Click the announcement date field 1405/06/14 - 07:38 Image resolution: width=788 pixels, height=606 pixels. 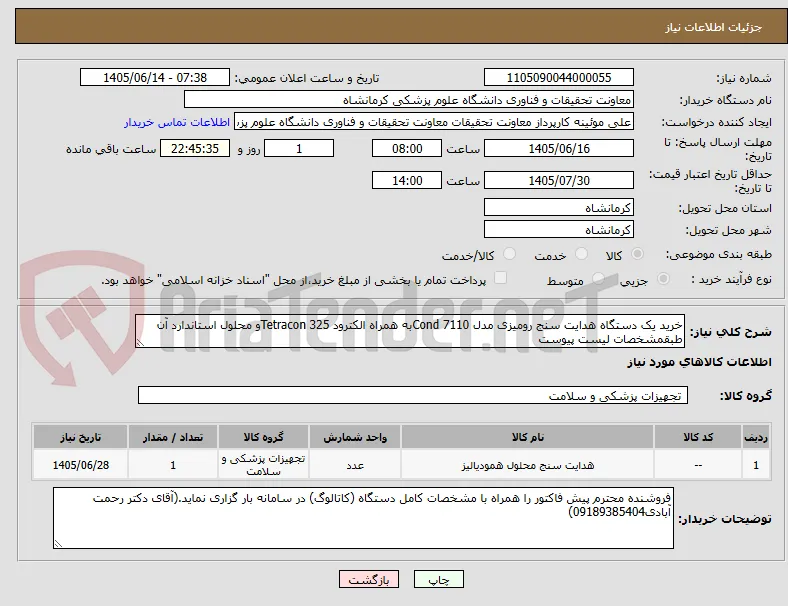coord(155,77)
